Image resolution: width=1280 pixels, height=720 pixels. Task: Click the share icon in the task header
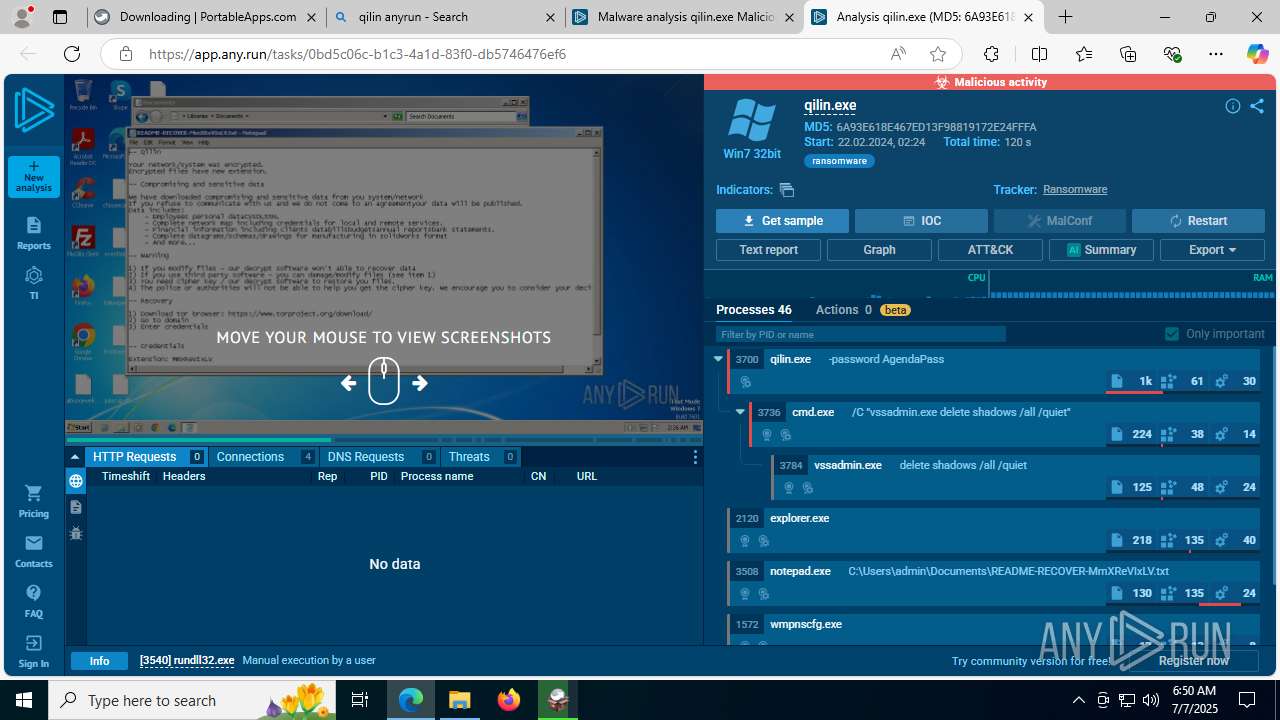1257,106
